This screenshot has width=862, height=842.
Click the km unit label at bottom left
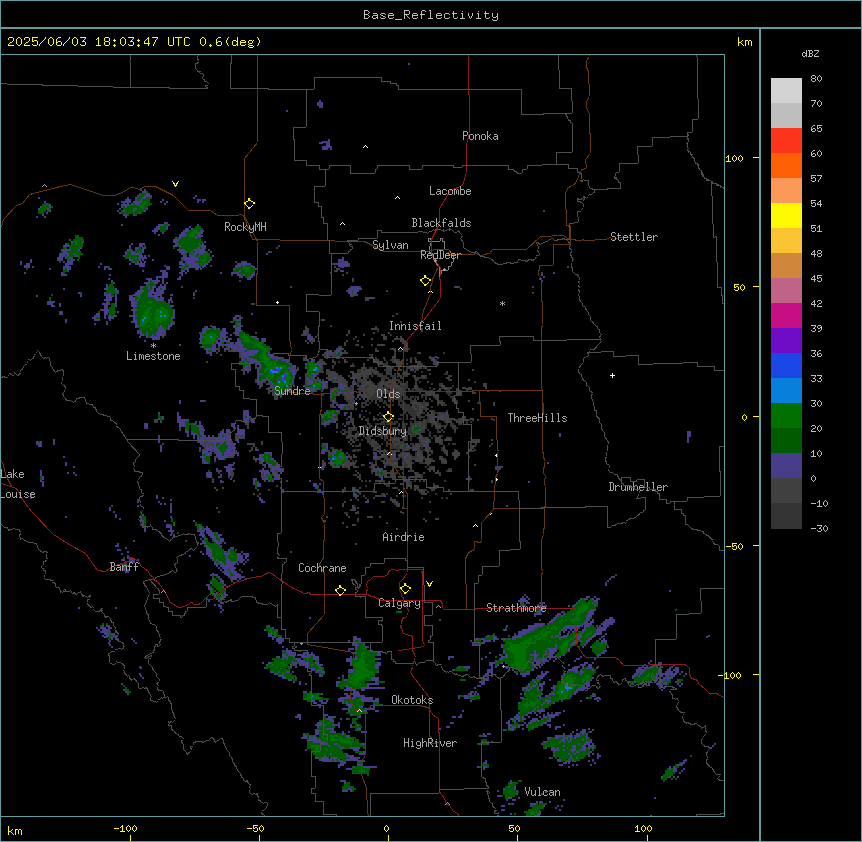pos(15,830)
